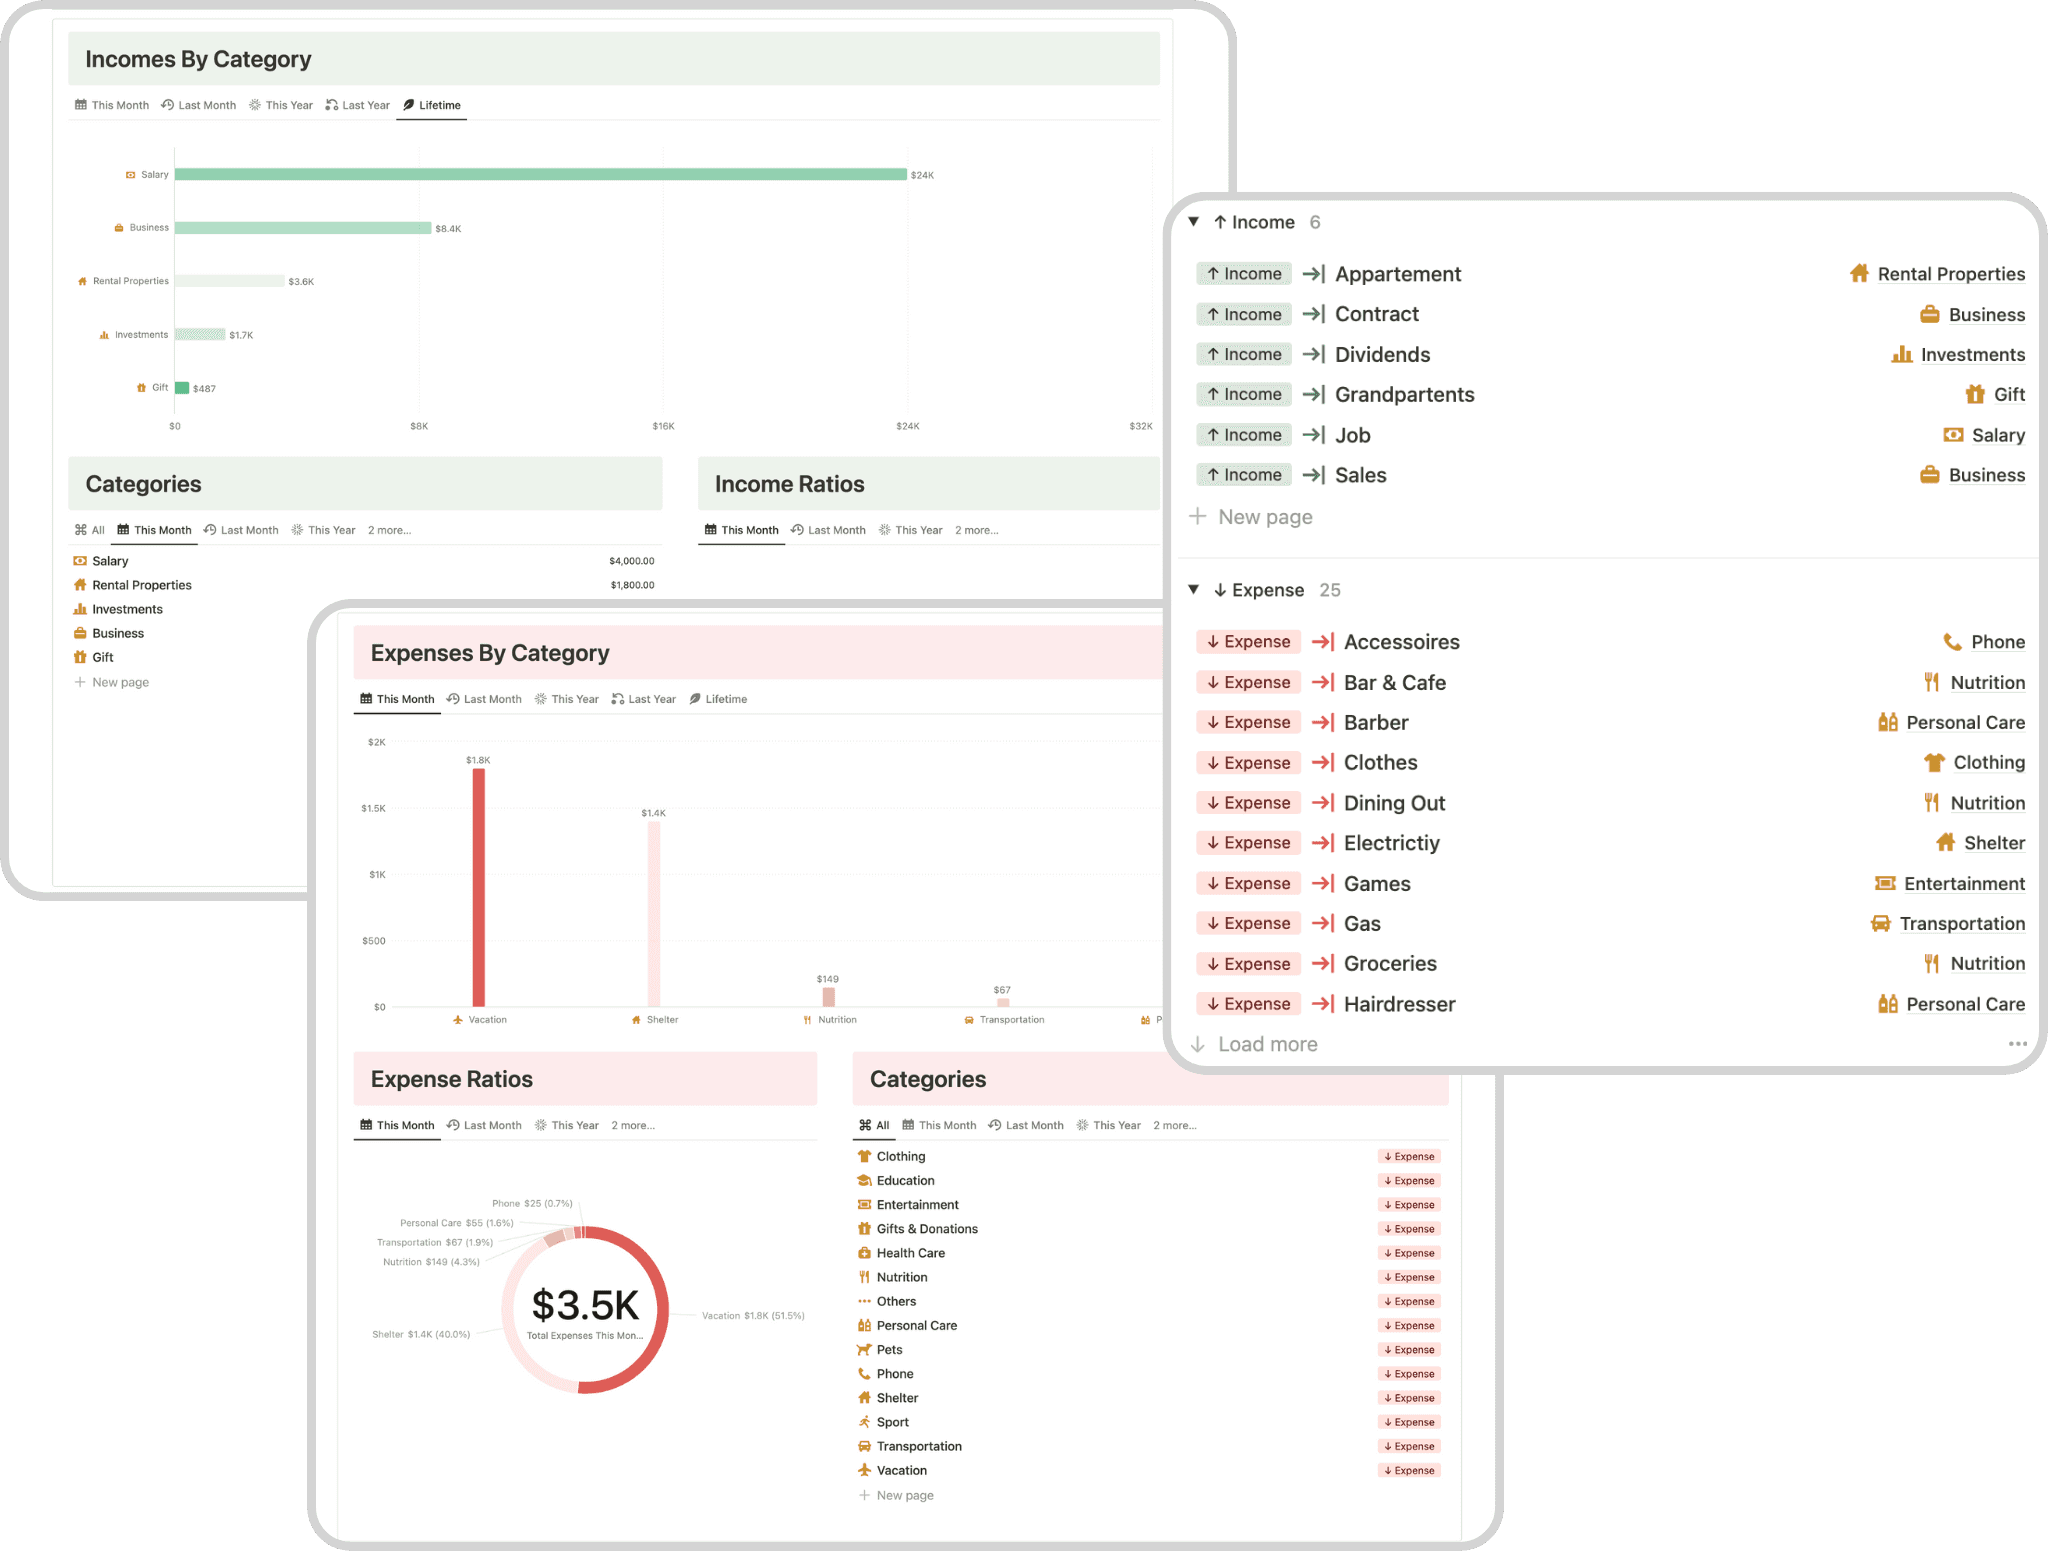The height and width of the screenshot is (1551, 2048).
Task: Click the dog icon beside Pets category
Action: [864, 1350]
